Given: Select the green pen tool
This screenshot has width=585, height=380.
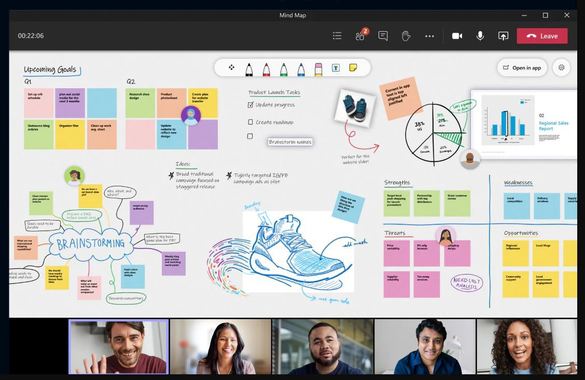Looking at the screenshot, I should click(x=284, y=69).
